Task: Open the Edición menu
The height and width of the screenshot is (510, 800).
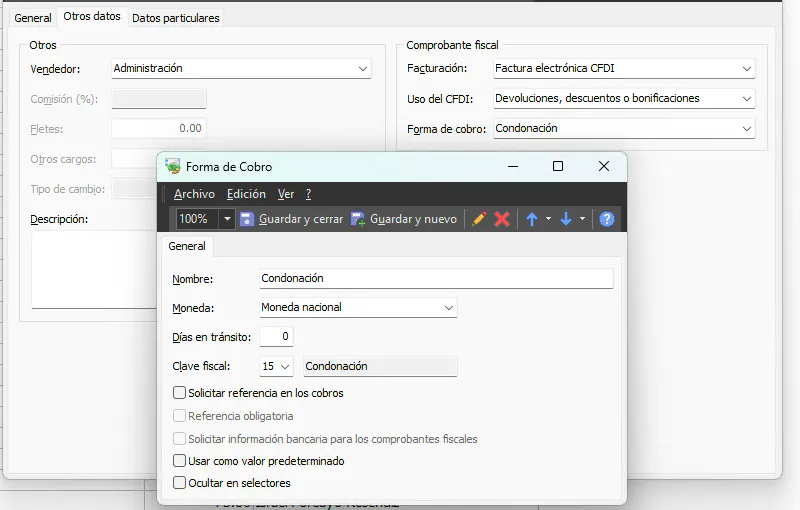Action: (x=246, y=194)
